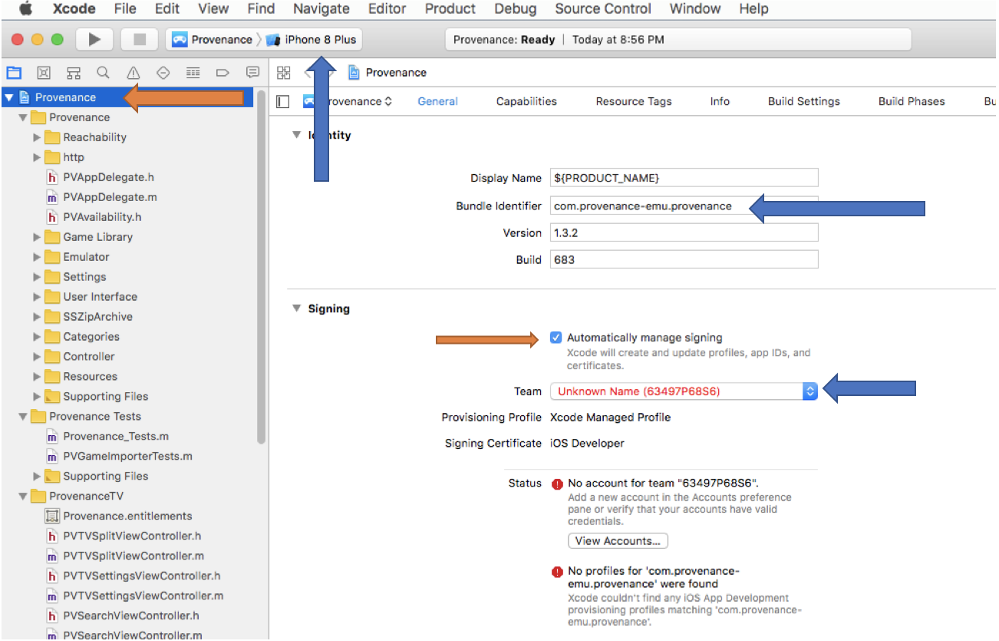
Task: Open the Debug navigator icon
Action: point(192,73)
